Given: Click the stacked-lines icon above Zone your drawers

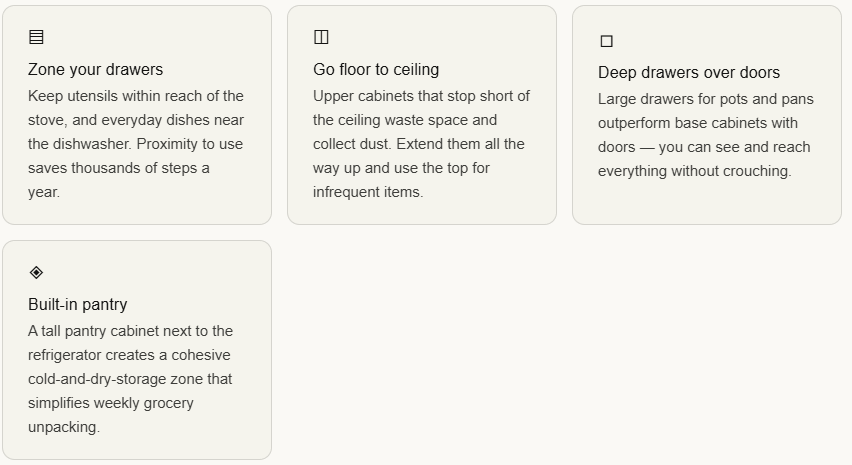Looking at the screenshot, I should pos(37,38).
